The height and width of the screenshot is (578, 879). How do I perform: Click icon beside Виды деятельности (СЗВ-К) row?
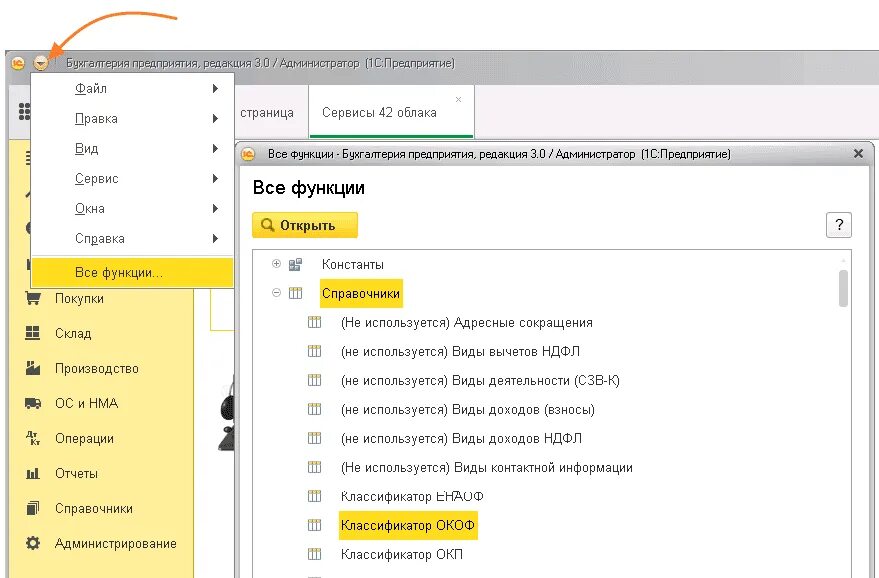click(314, 380)
